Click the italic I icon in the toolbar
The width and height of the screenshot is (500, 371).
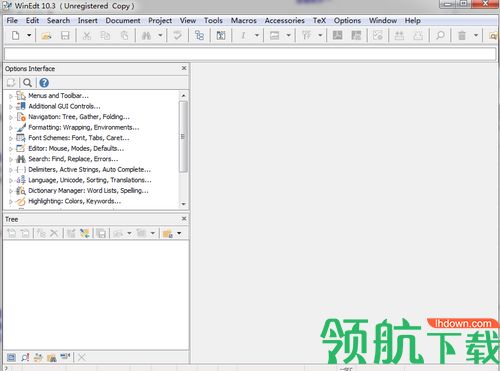click(243, 35)
